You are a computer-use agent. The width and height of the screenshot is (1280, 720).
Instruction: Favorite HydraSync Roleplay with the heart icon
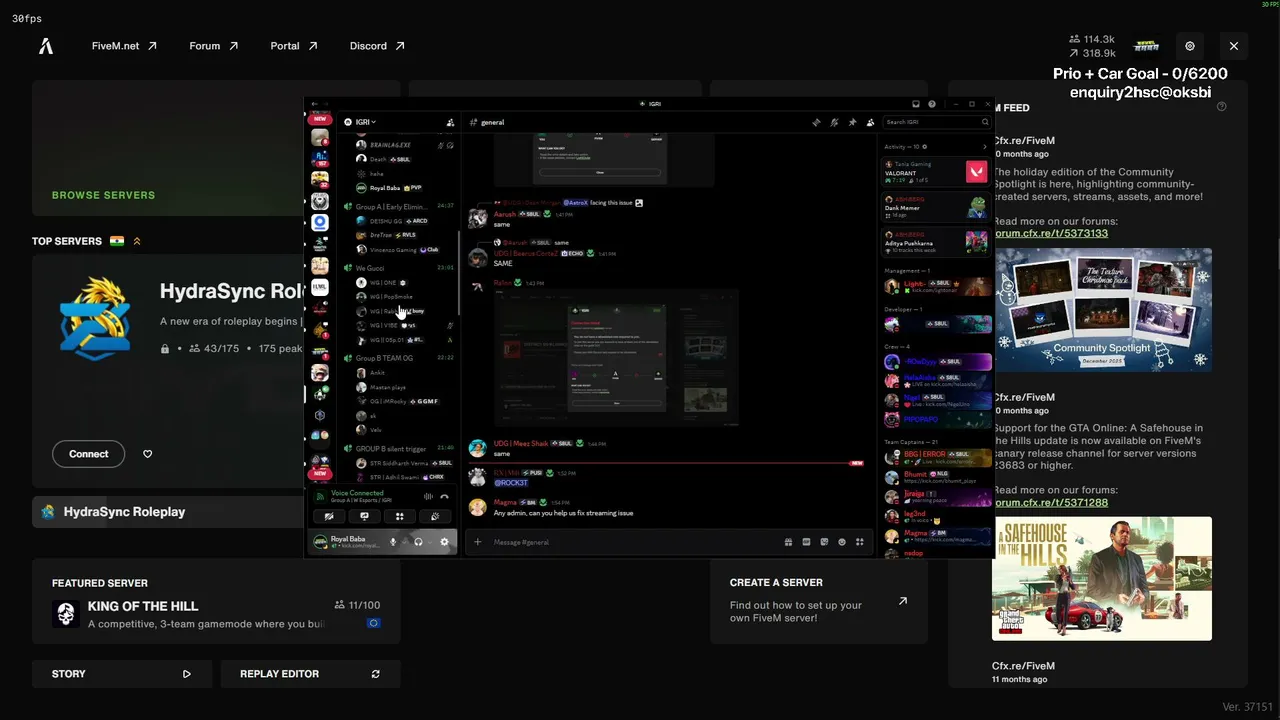[x=148, y=454]
